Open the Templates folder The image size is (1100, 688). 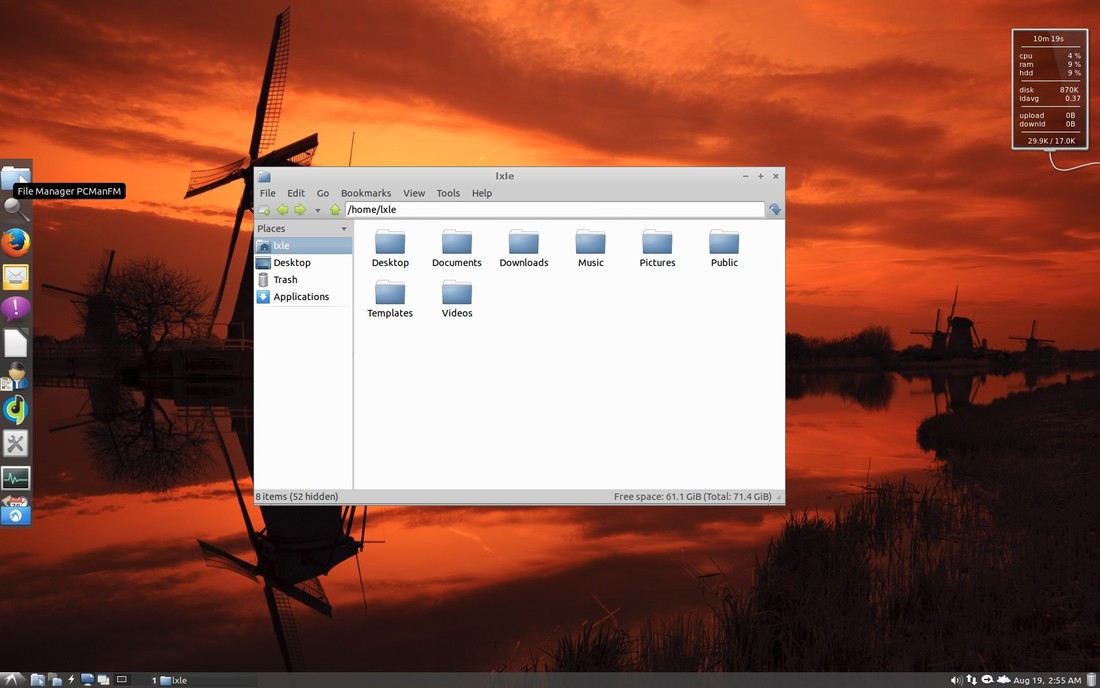(390, 299)
